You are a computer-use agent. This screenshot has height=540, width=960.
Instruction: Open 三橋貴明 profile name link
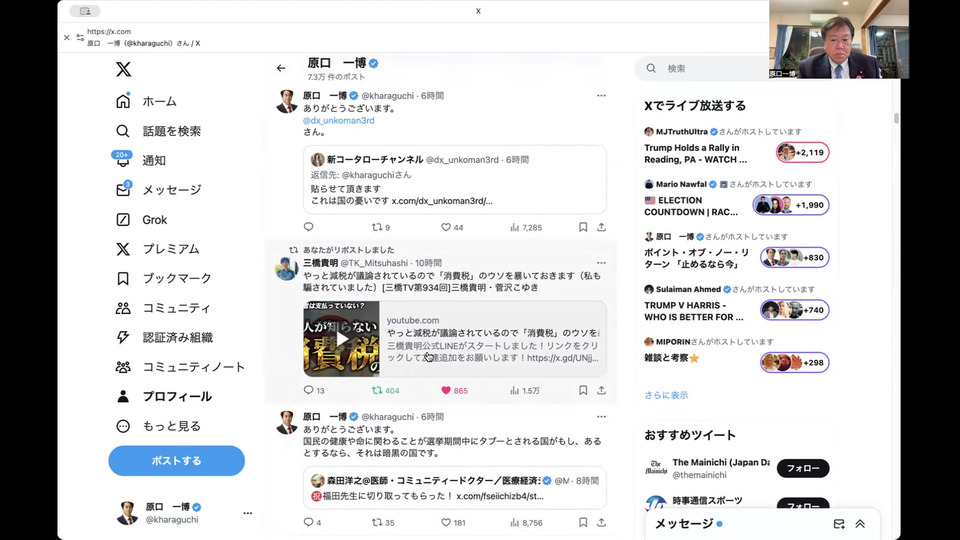(320, 263)
